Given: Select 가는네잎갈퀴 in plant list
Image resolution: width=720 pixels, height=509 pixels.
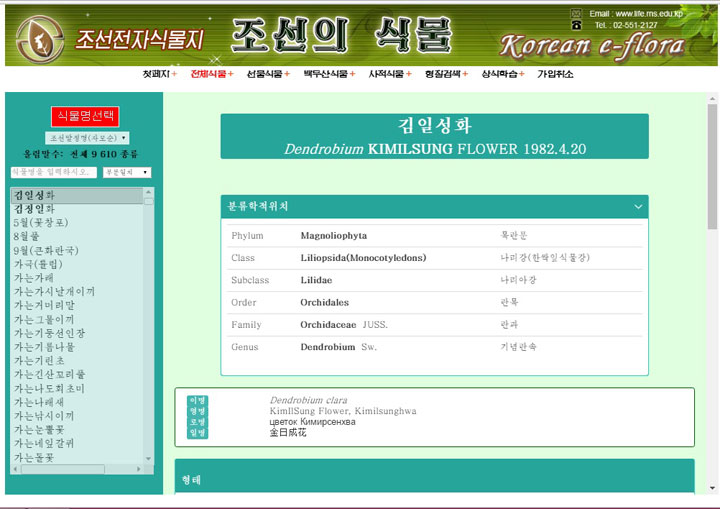Looking at the screenshot, I should pos(44,444).
